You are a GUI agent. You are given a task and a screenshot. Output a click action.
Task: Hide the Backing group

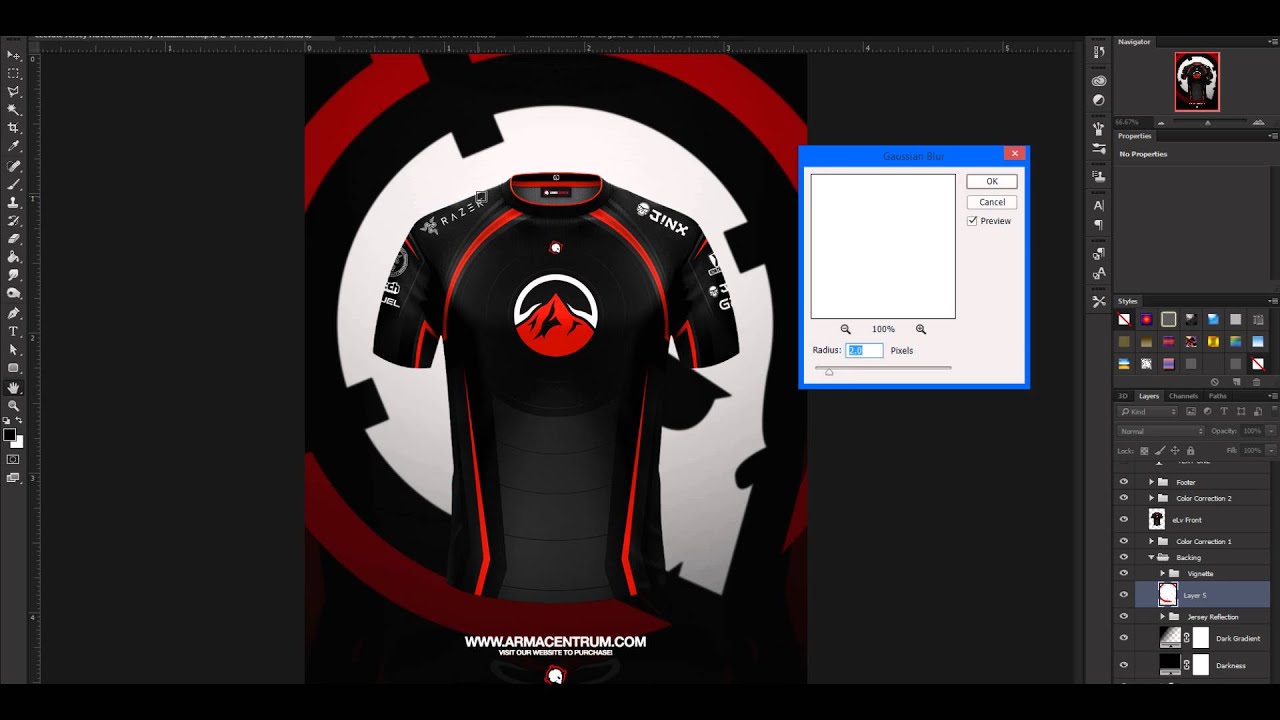tap(1123, 557)
